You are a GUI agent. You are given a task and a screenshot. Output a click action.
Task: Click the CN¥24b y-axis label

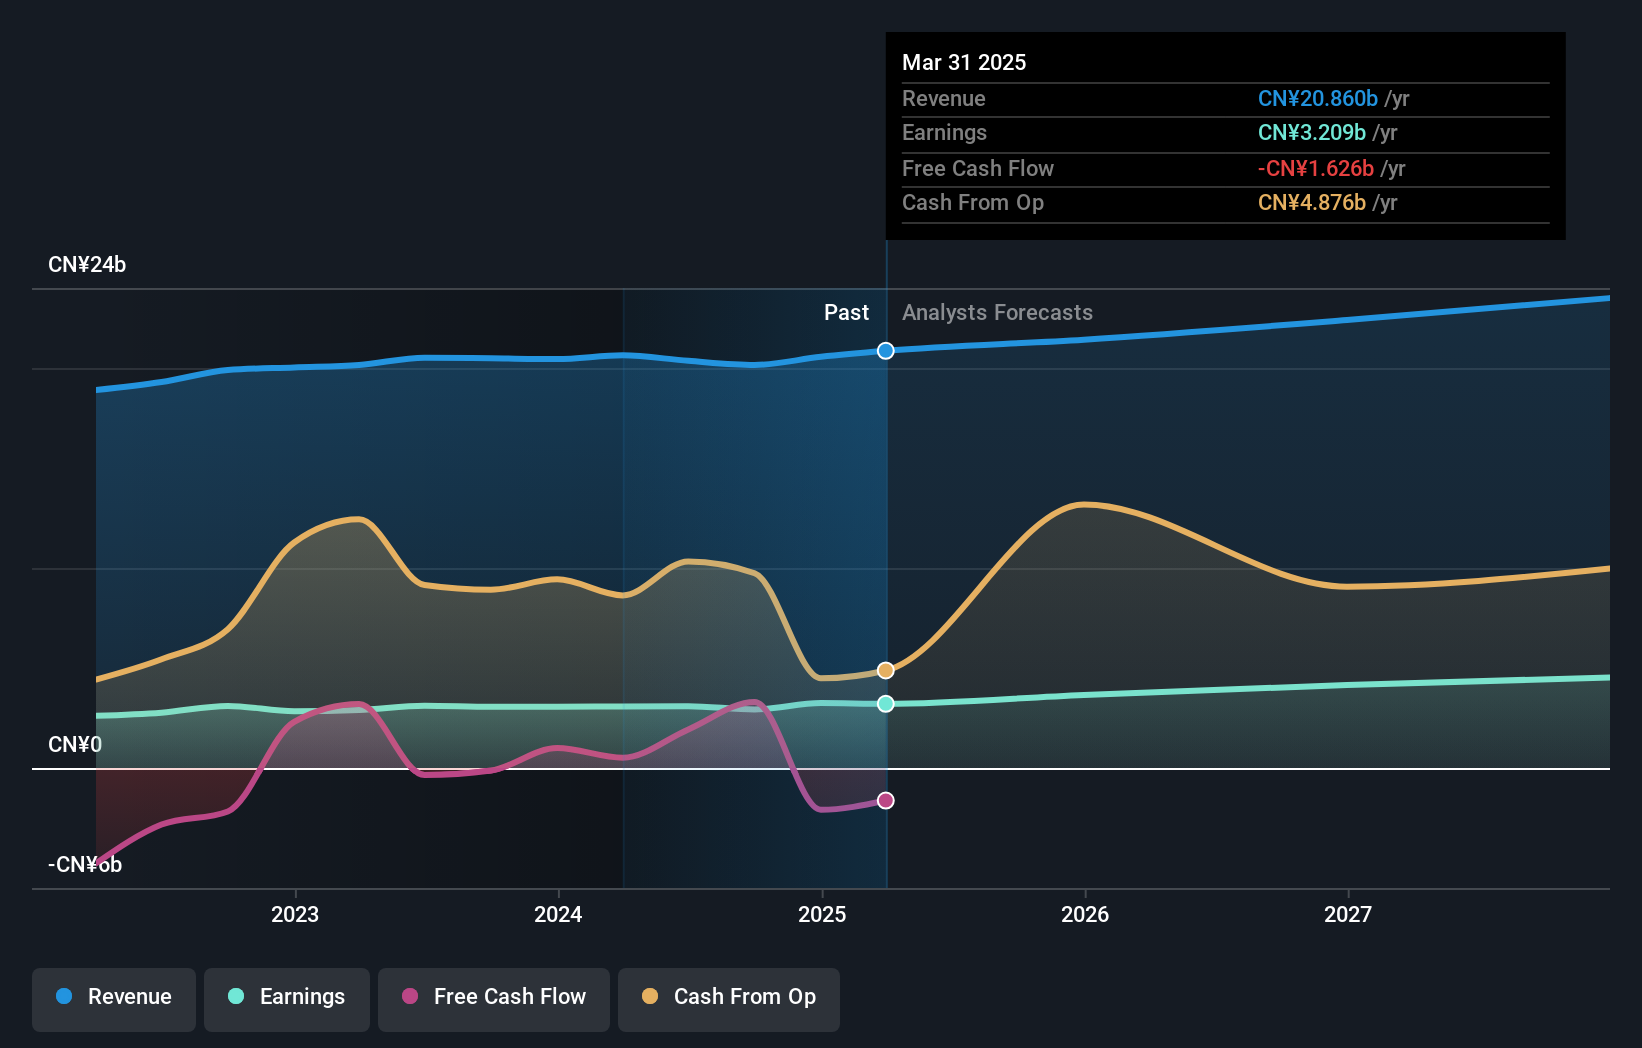point(87,265)
